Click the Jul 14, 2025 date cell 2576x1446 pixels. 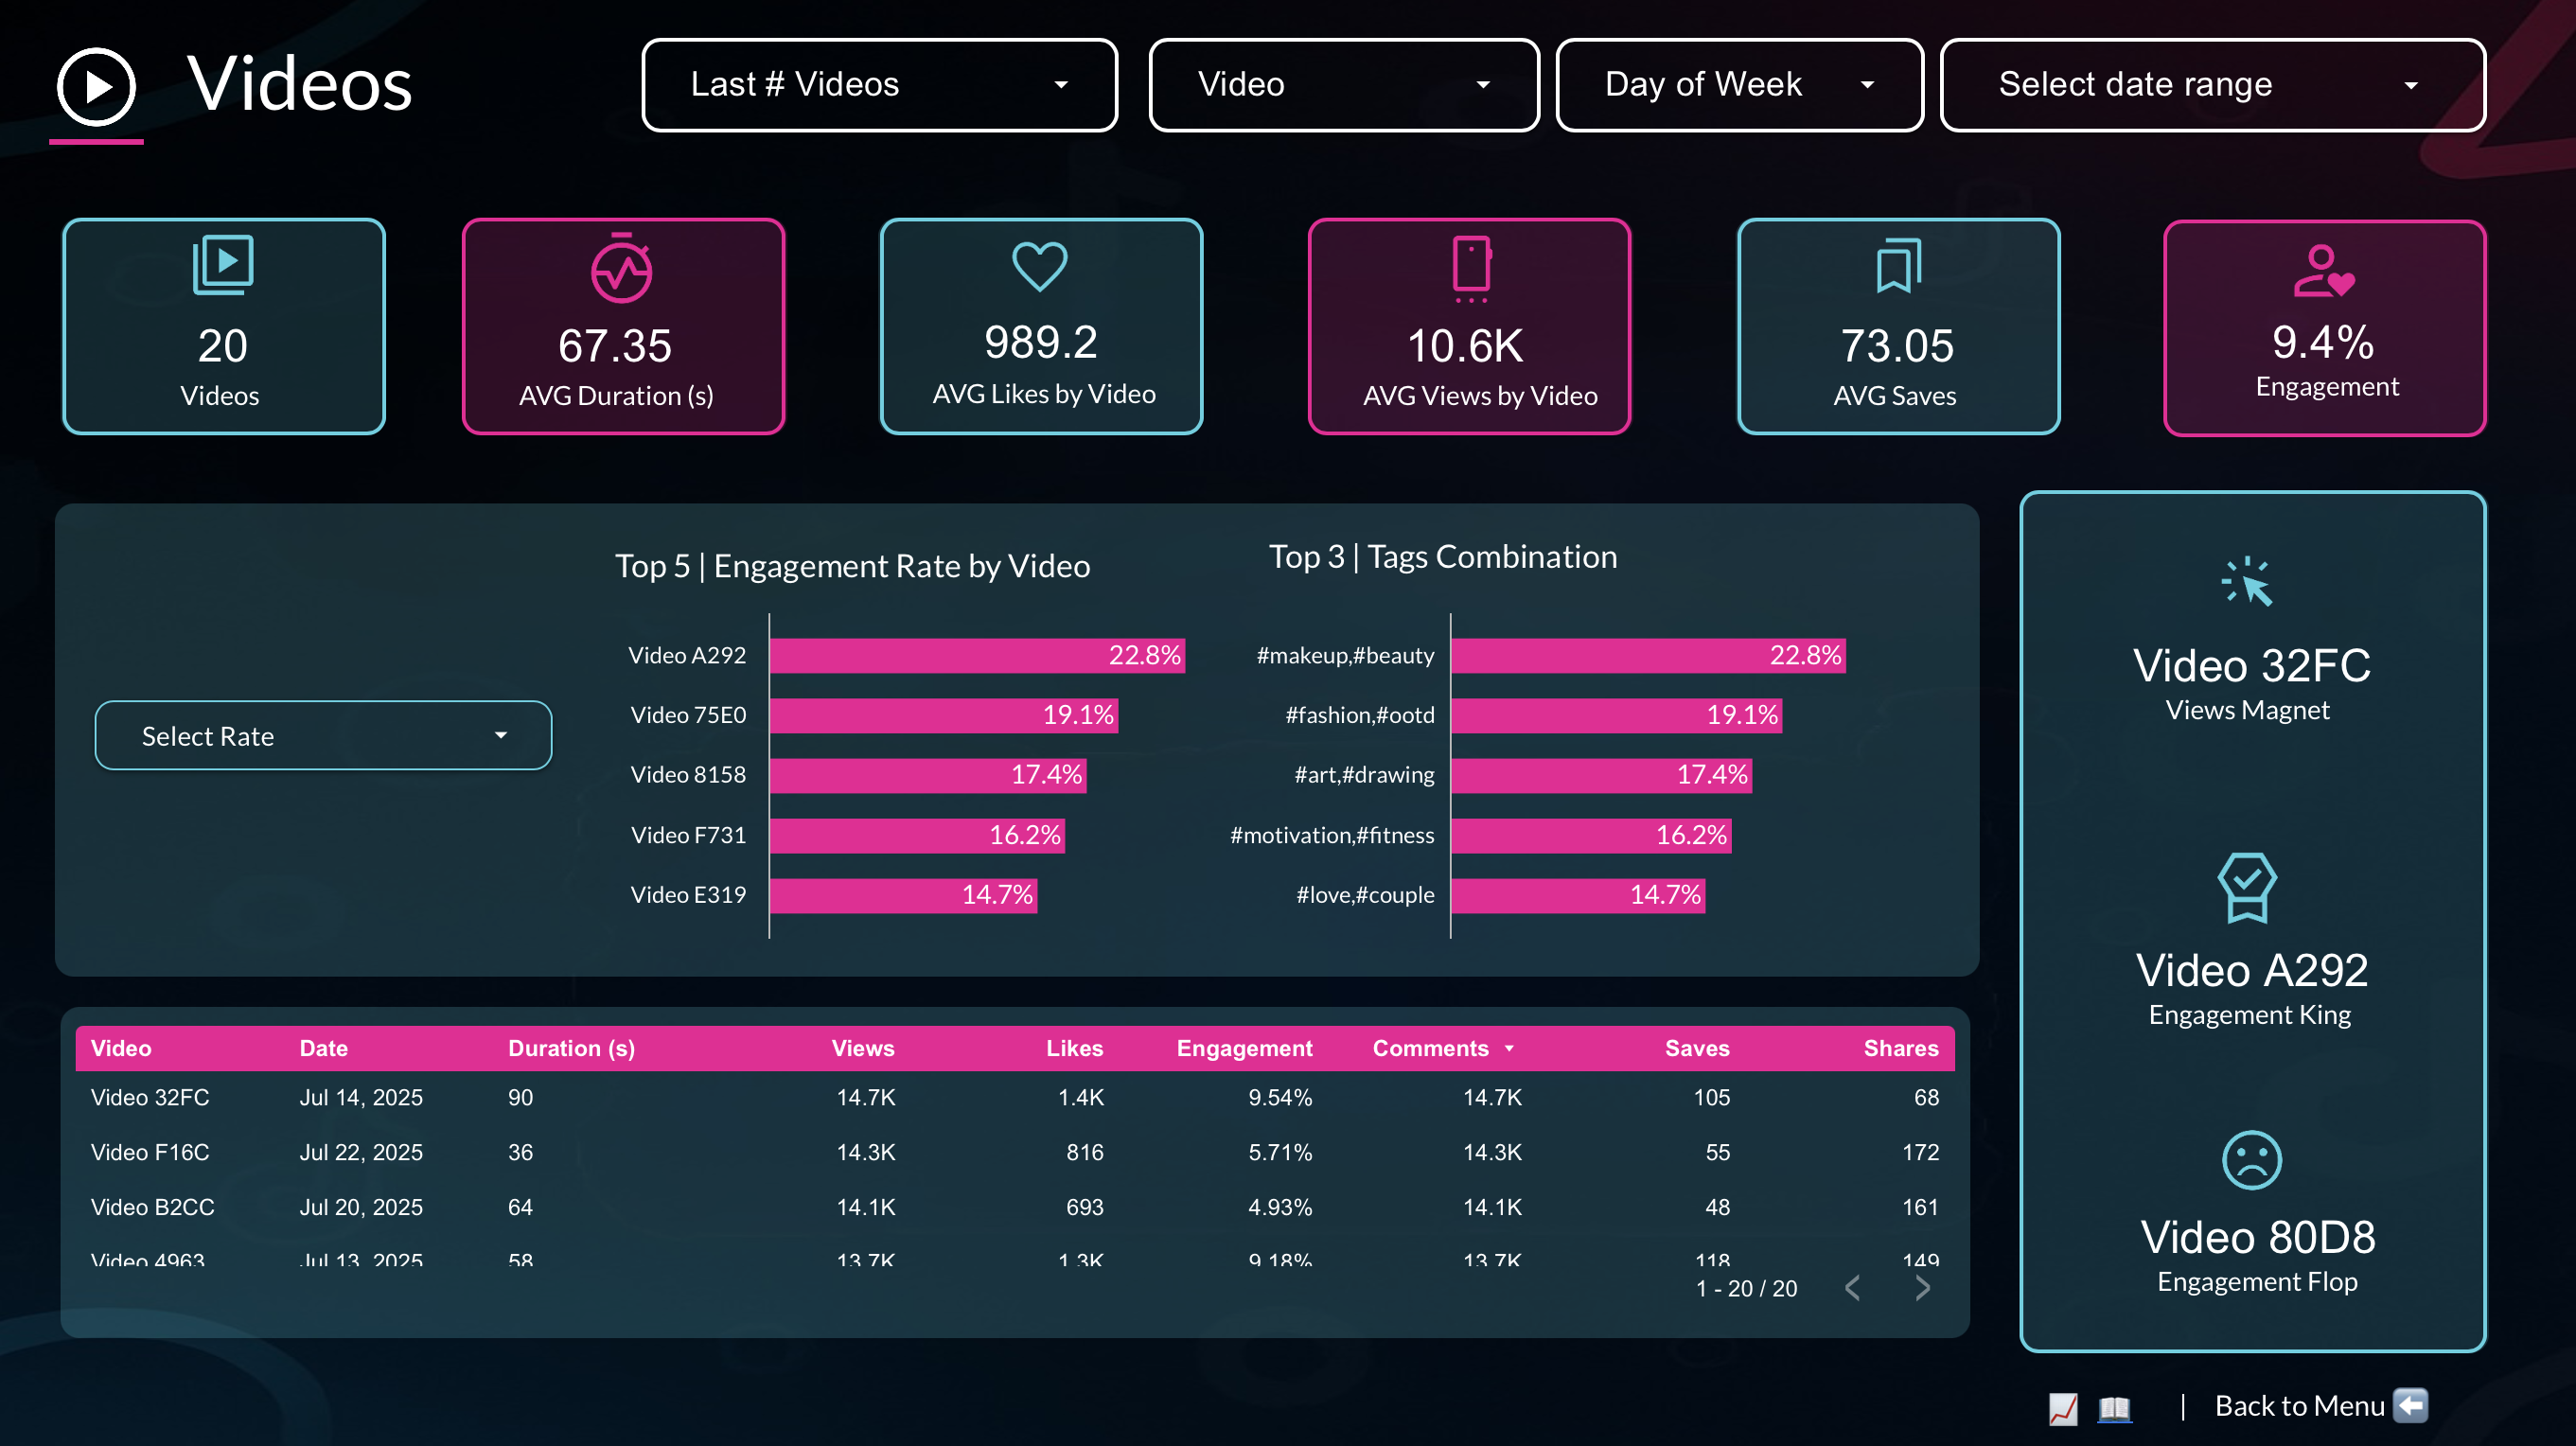point(361,1097)
